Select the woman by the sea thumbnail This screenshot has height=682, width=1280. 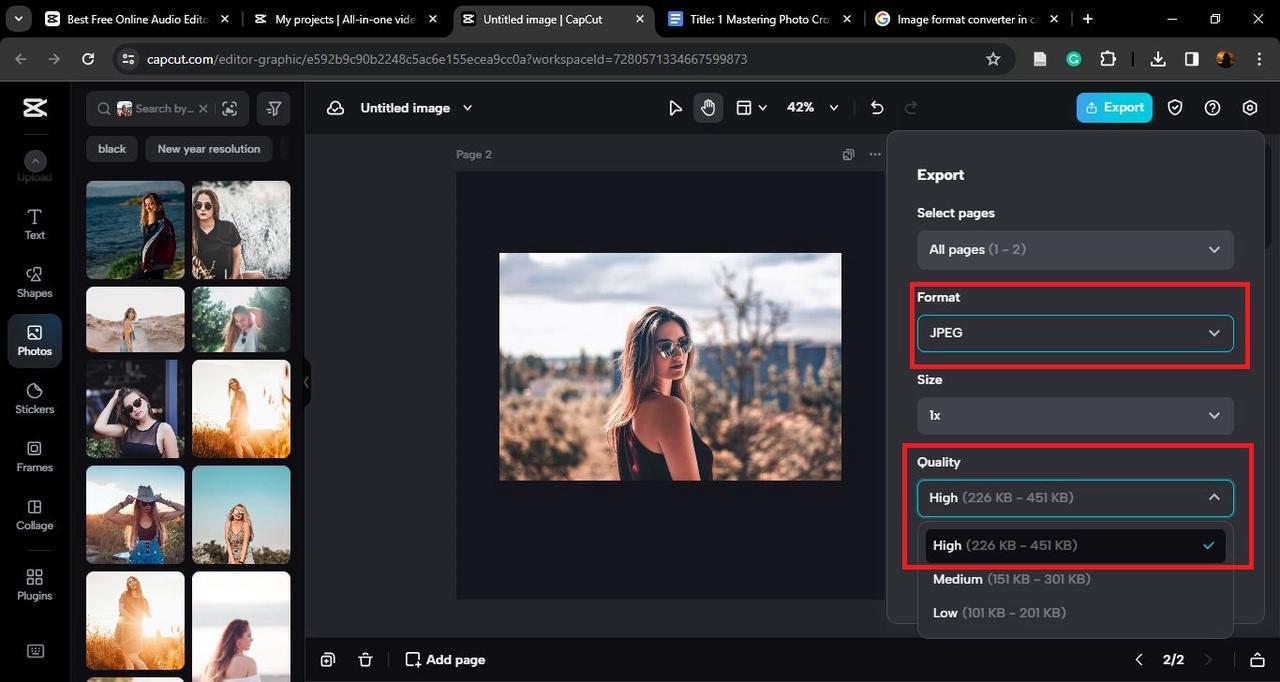tap(136, 230)
